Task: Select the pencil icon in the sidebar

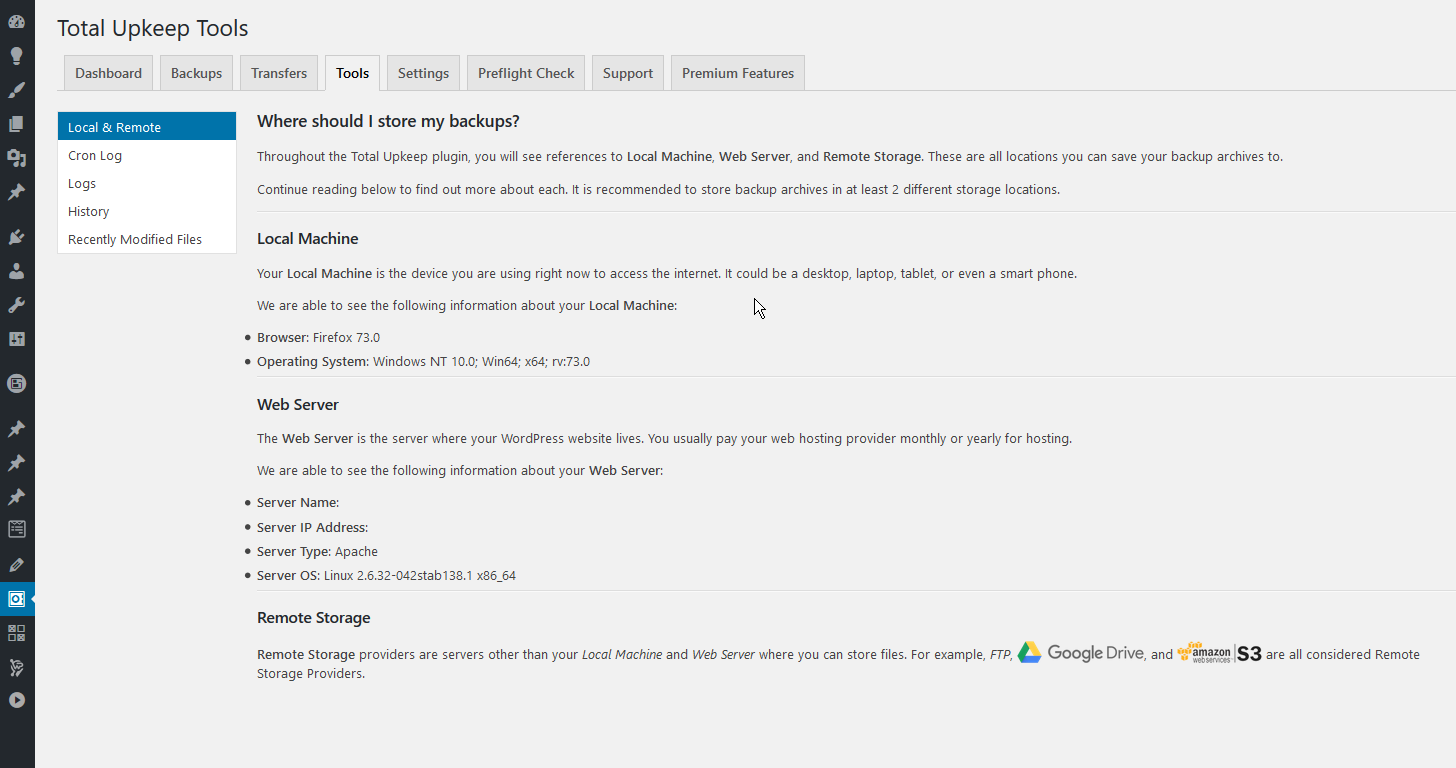Action: (16, 564)
